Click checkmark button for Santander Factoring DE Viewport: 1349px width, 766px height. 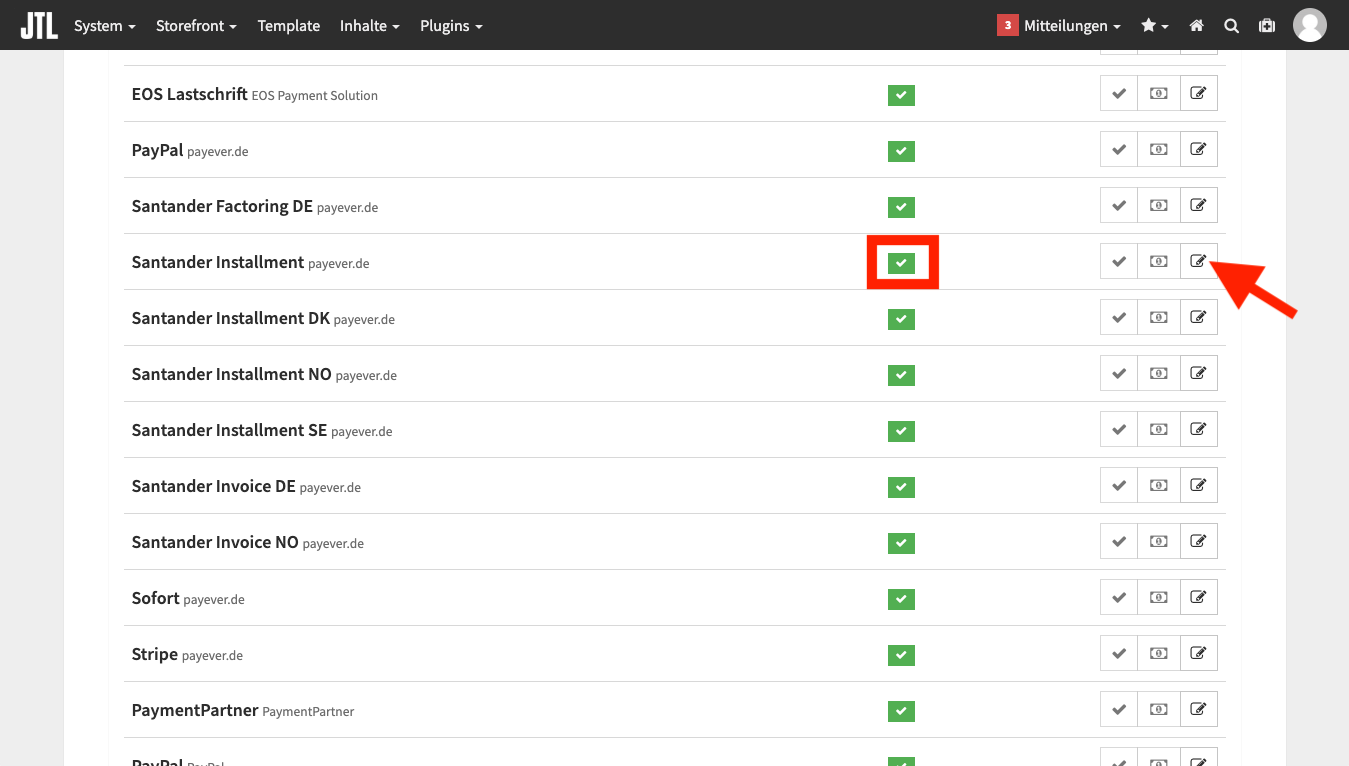pyautogui.click(x=1119, y=205)
